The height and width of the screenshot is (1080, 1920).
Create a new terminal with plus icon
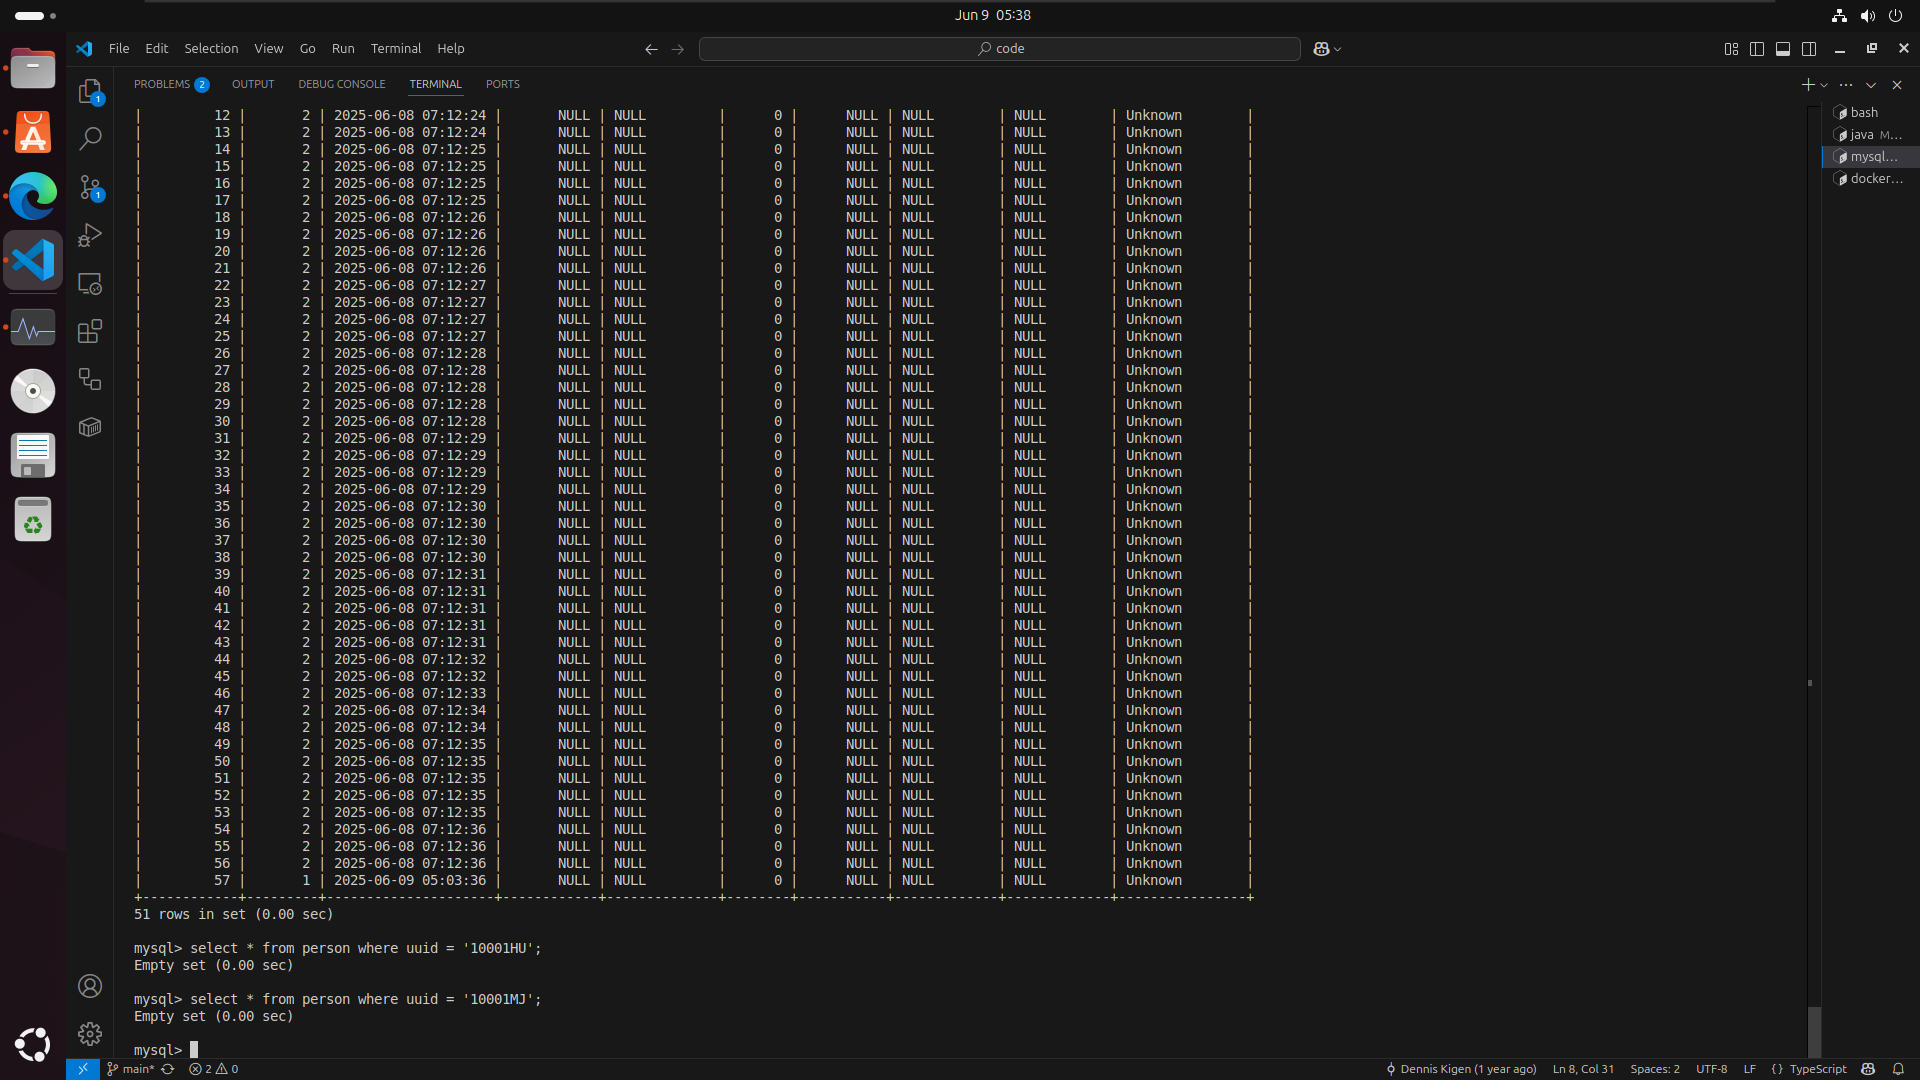1807,85
